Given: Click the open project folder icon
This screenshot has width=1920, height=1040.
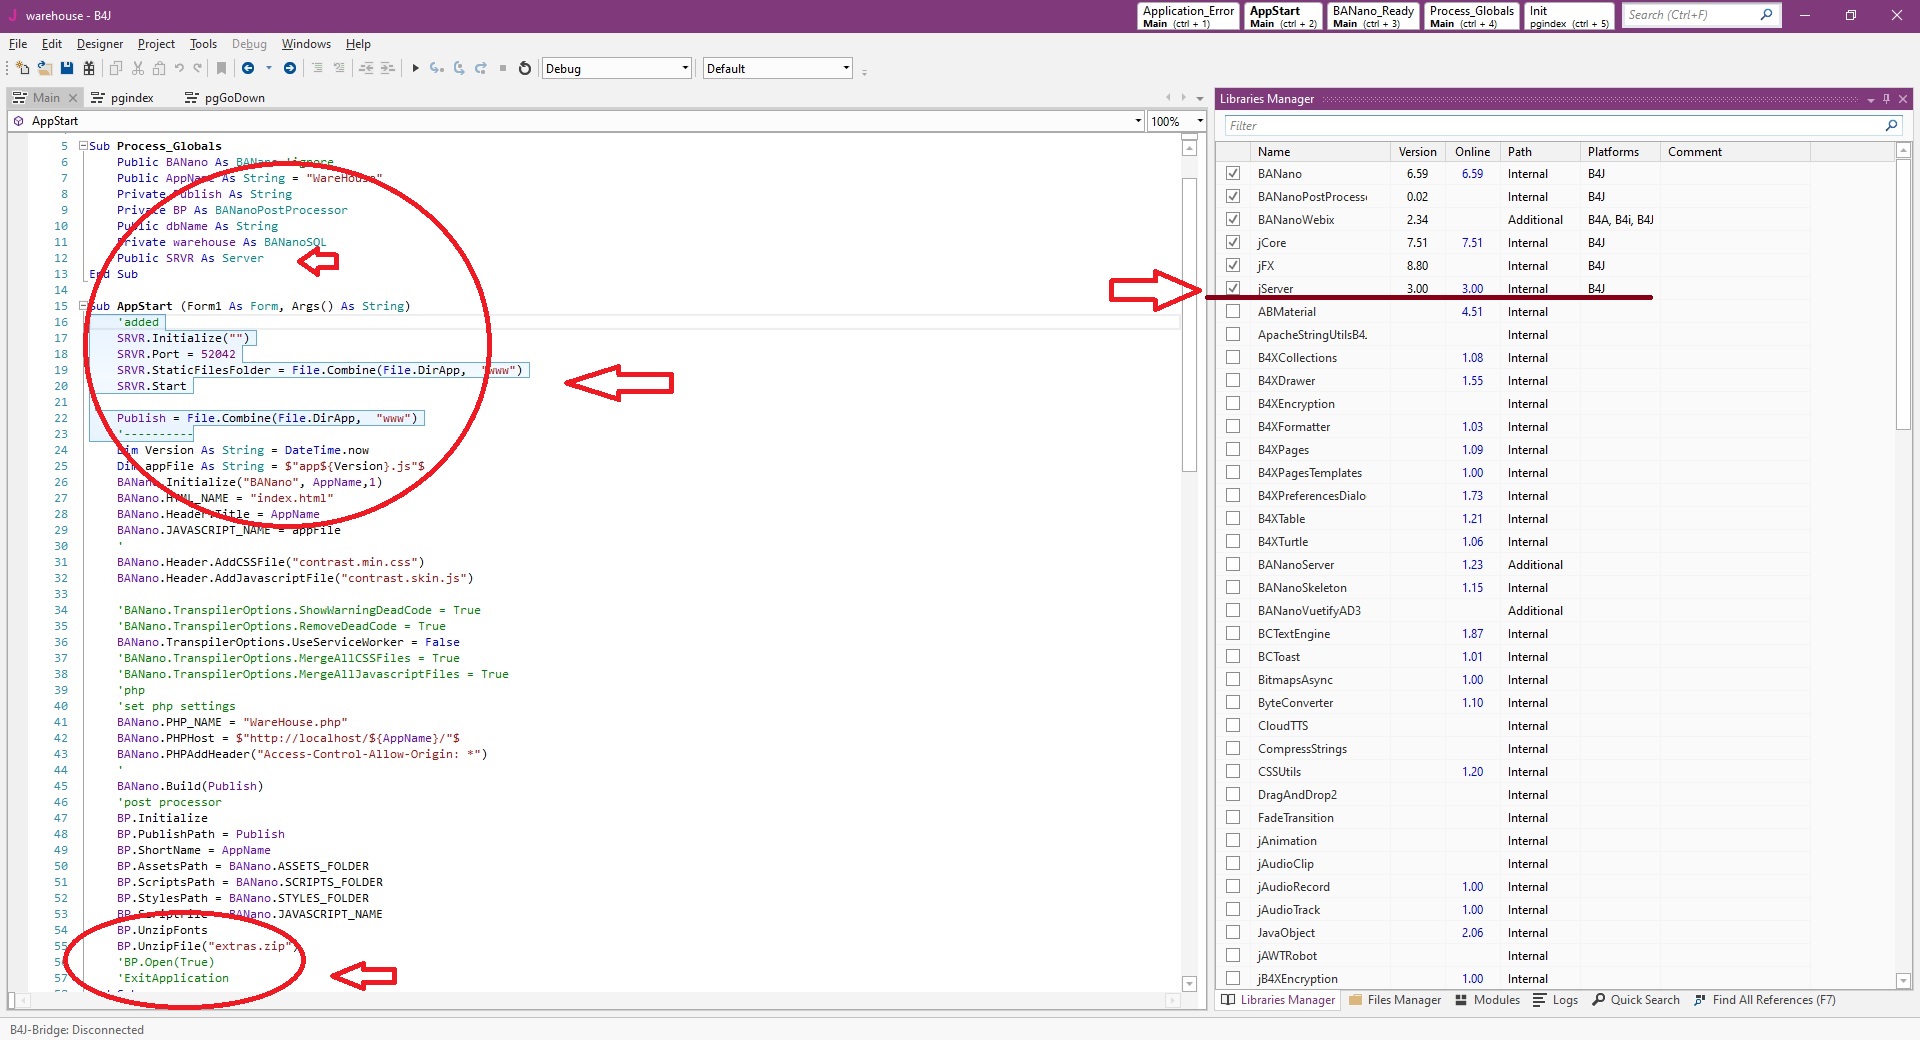Looking at the screenshot, I should (45, 68).
